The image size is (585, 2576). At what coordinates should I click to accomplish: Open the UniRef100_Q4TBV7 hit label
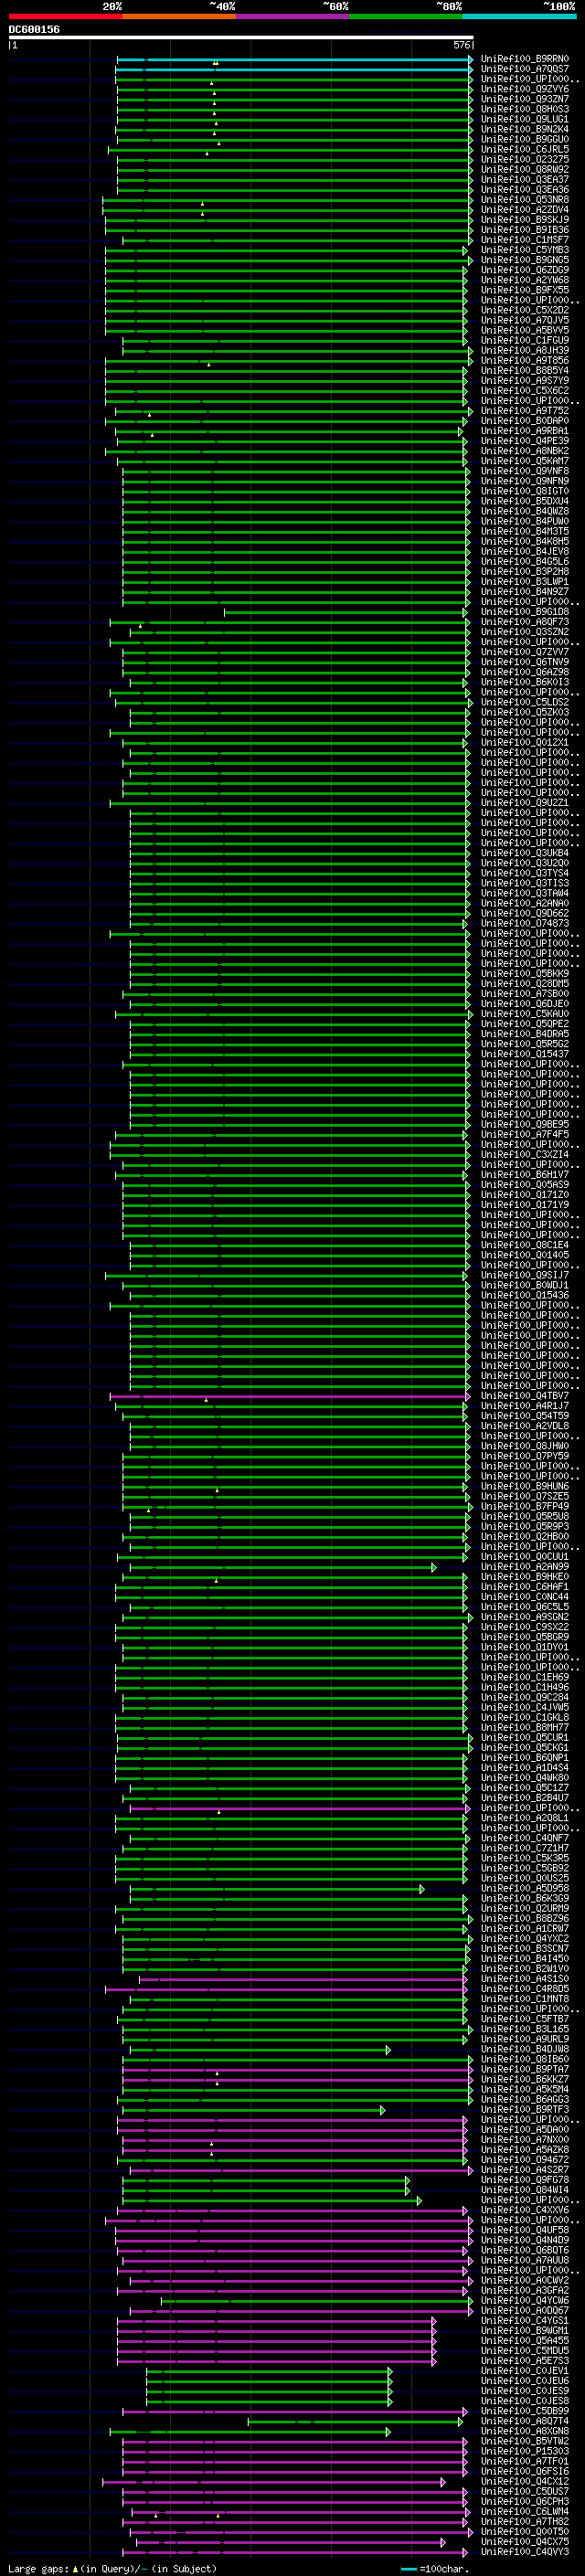(x=525, y=1396)
